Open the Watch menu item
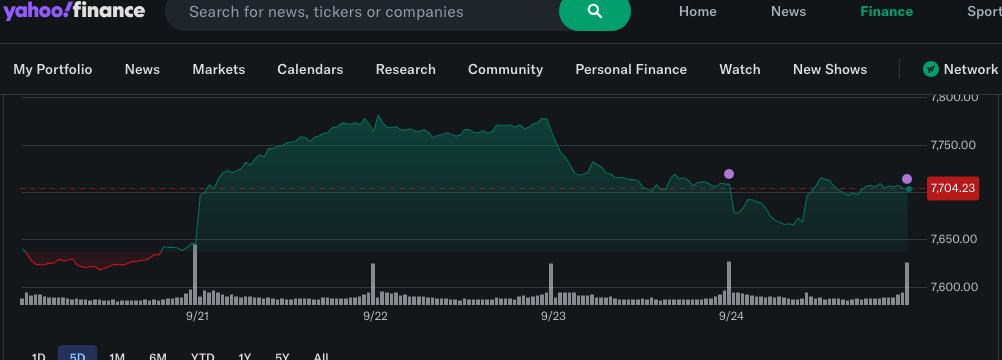The image size is (1002, 360). [740, 69]
